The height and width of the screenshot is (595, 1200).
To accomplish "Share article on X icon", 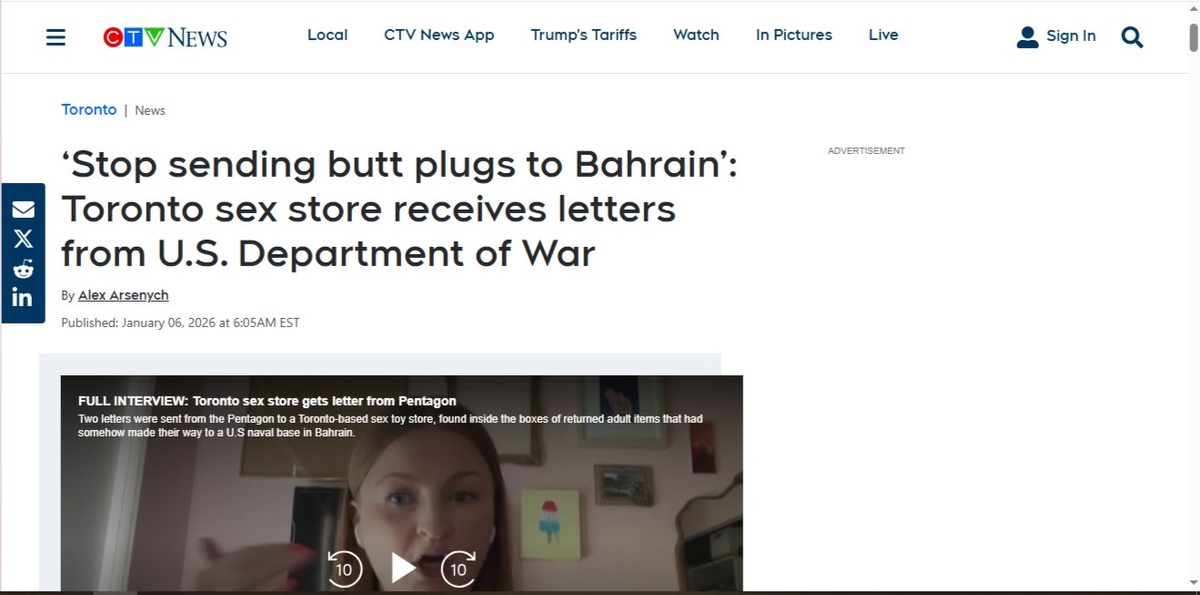I will 23,239.
